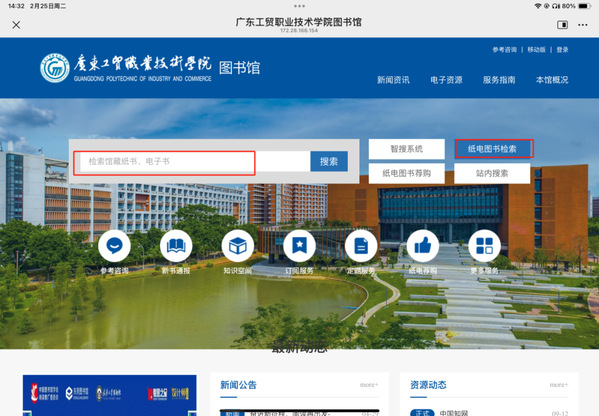Open the 定题服务 document icon
This screenshot has width=599, height=416.
[361, 246]
